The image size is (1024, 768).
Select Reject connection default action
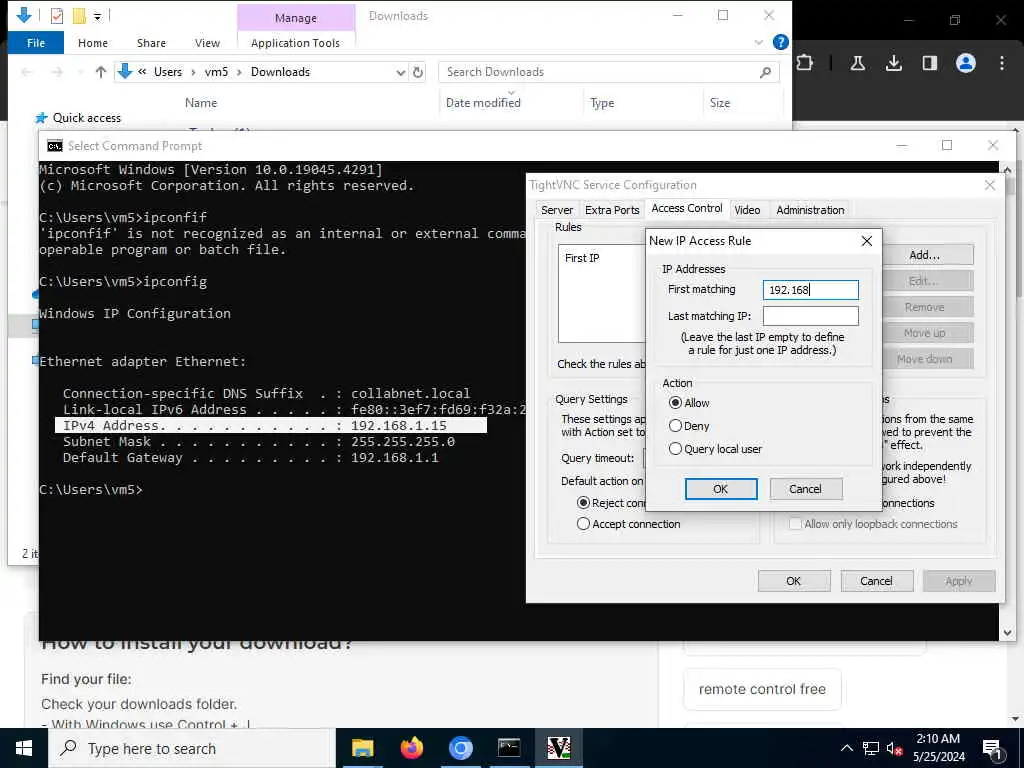(583, 503)
